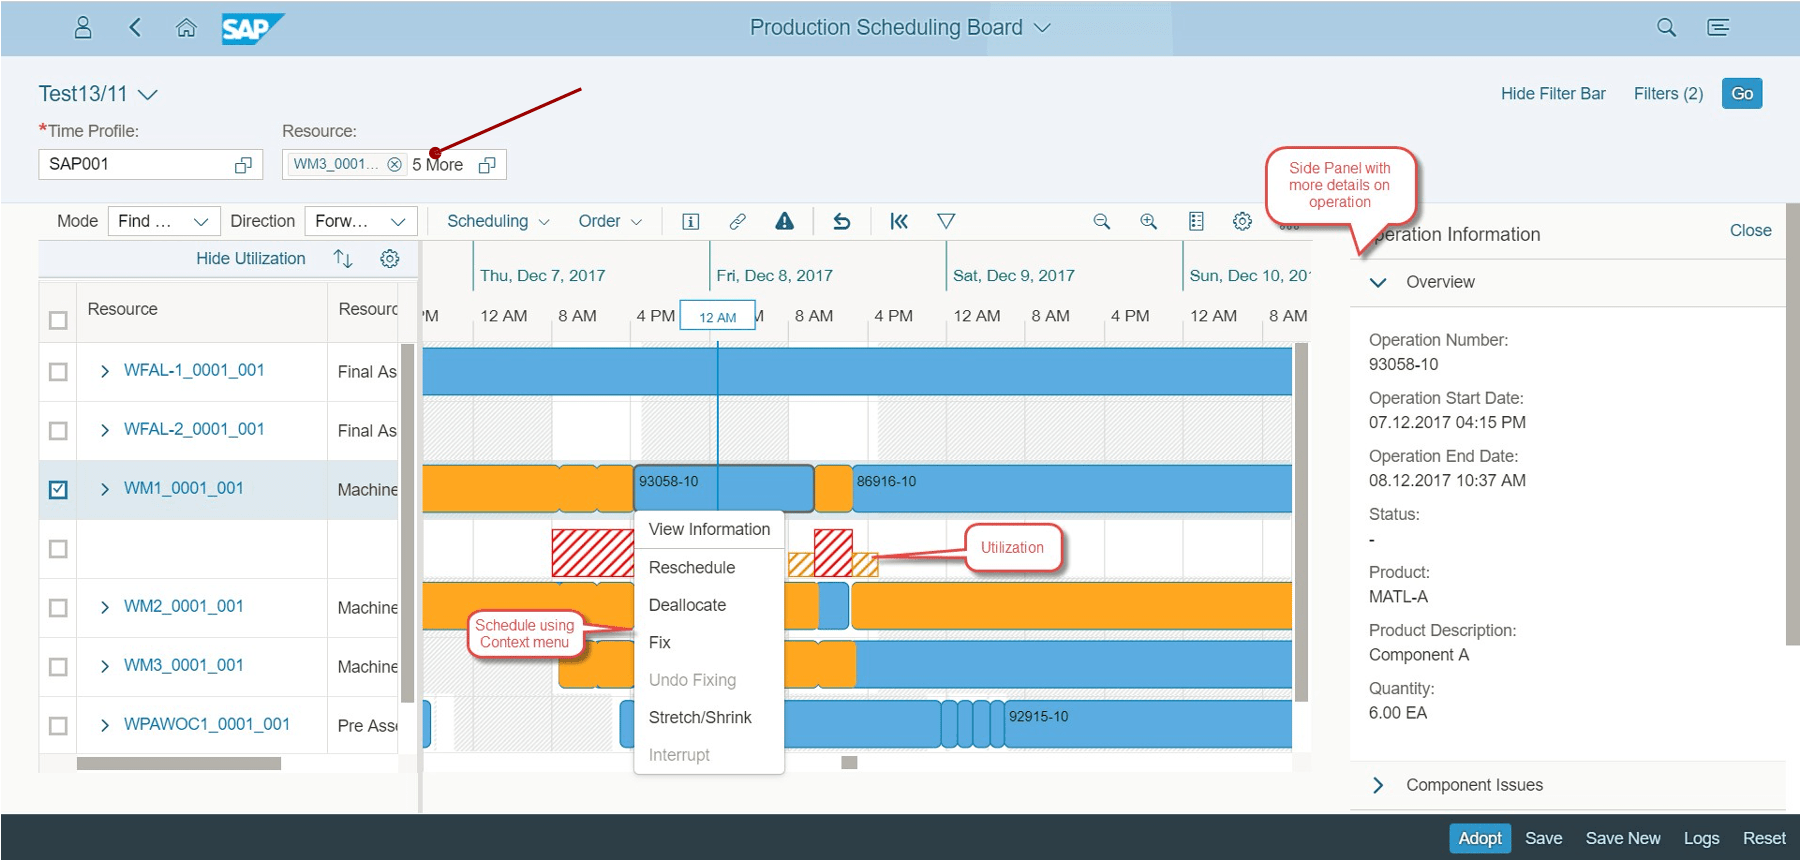The image size is (1802, 860).
Task: Choose Deallocate from context menu
Action: pyautogui.click(x=709, y=605)
